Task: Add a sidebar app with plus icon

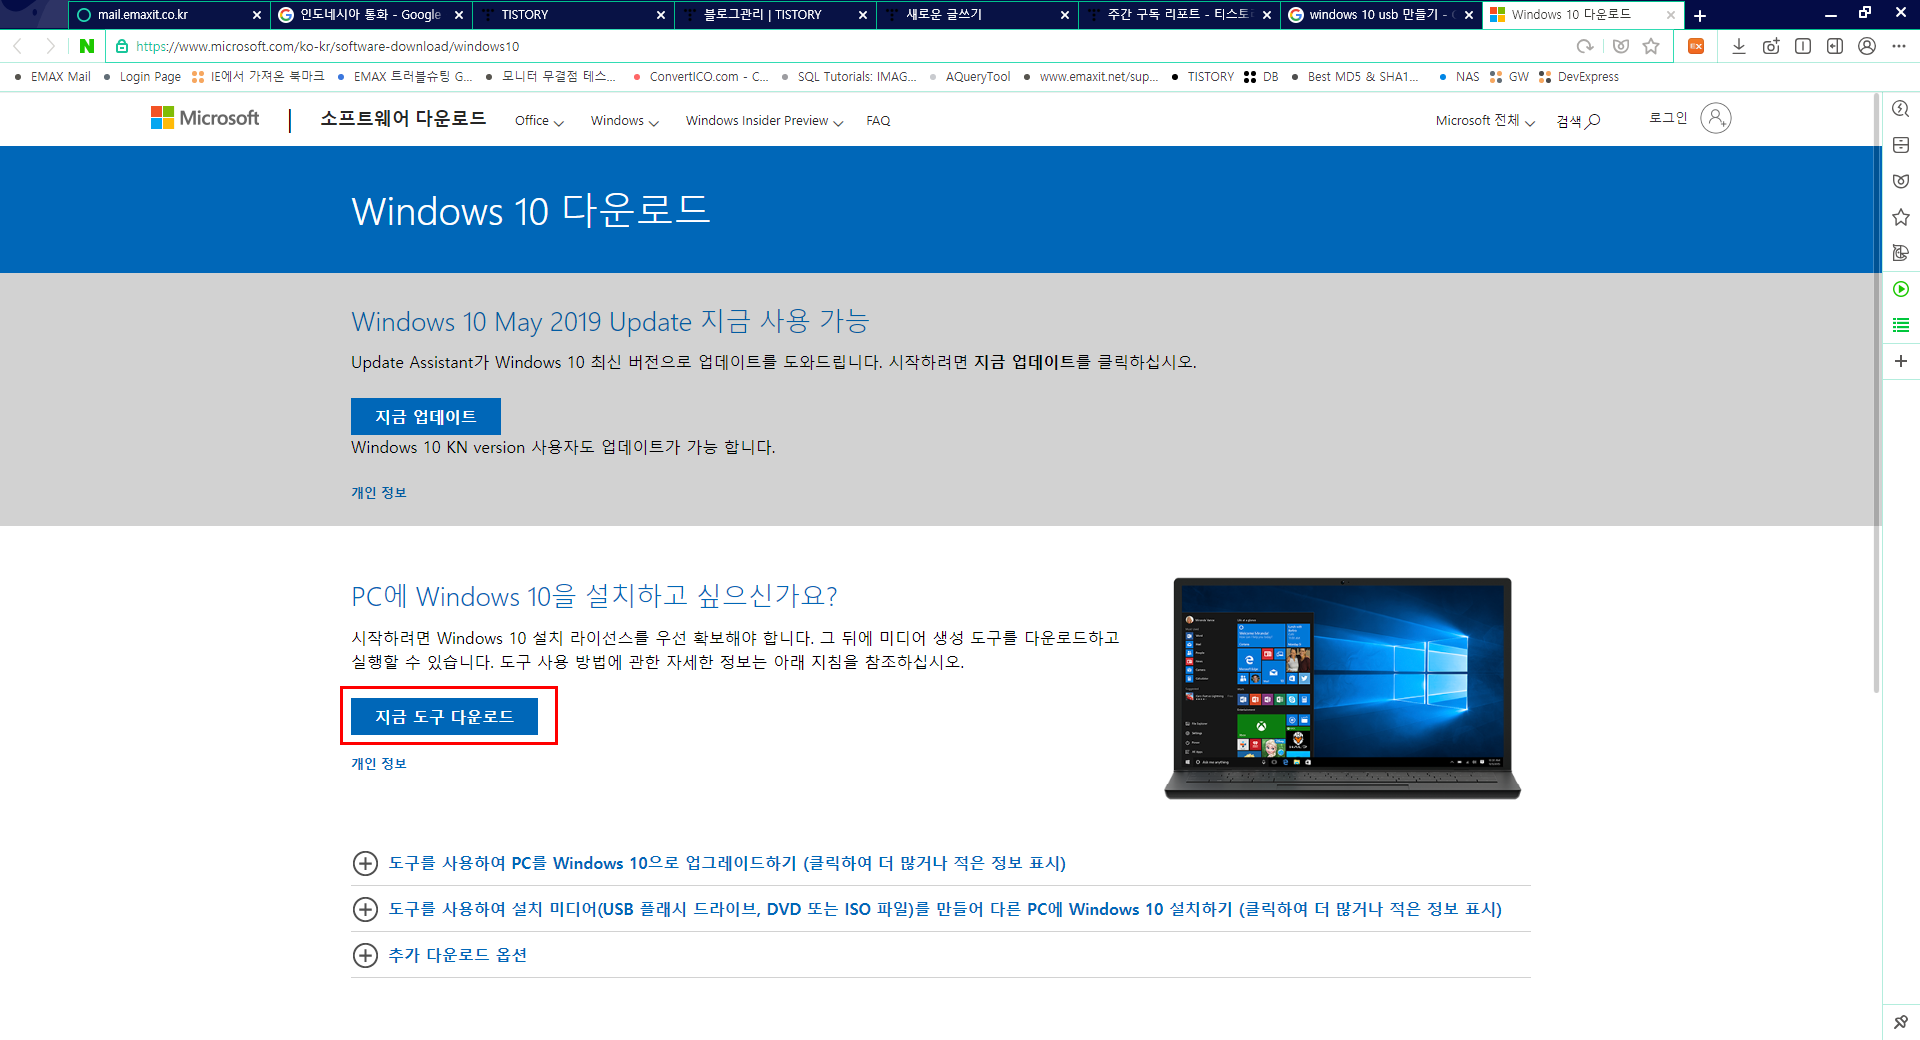Action: [1901, 361]
